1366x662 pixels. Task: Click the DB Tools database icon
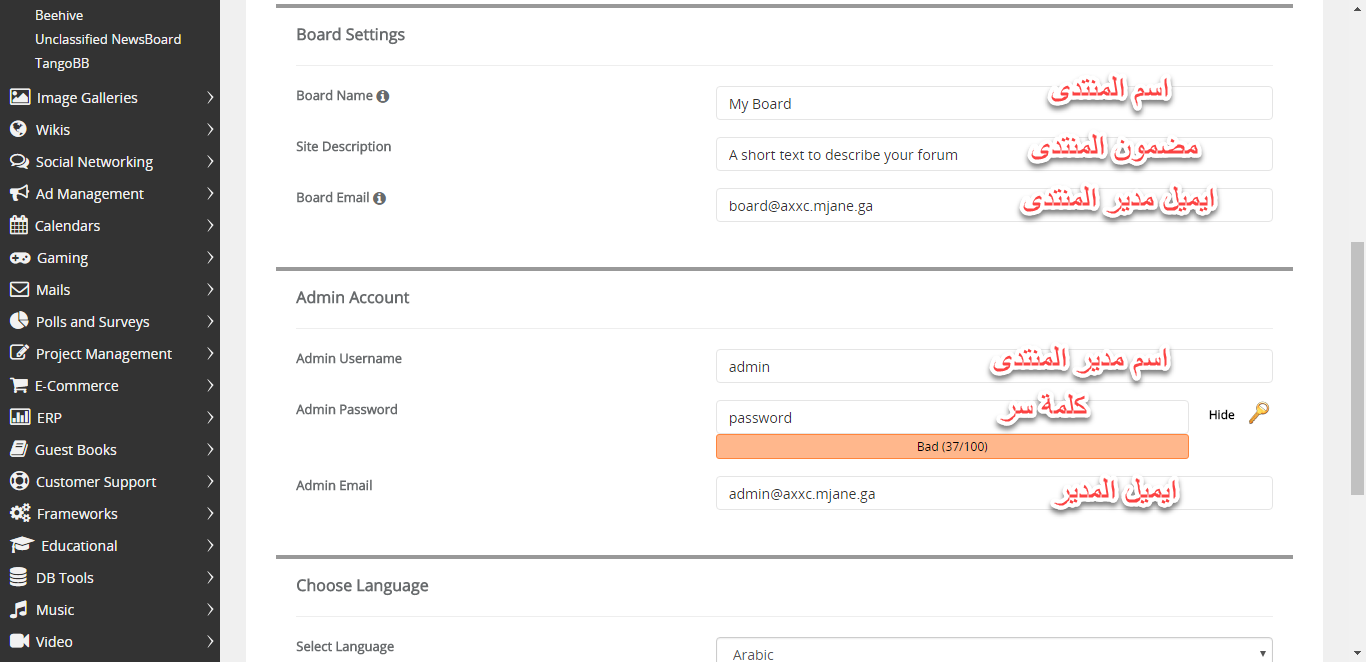[x=18, y=577]
